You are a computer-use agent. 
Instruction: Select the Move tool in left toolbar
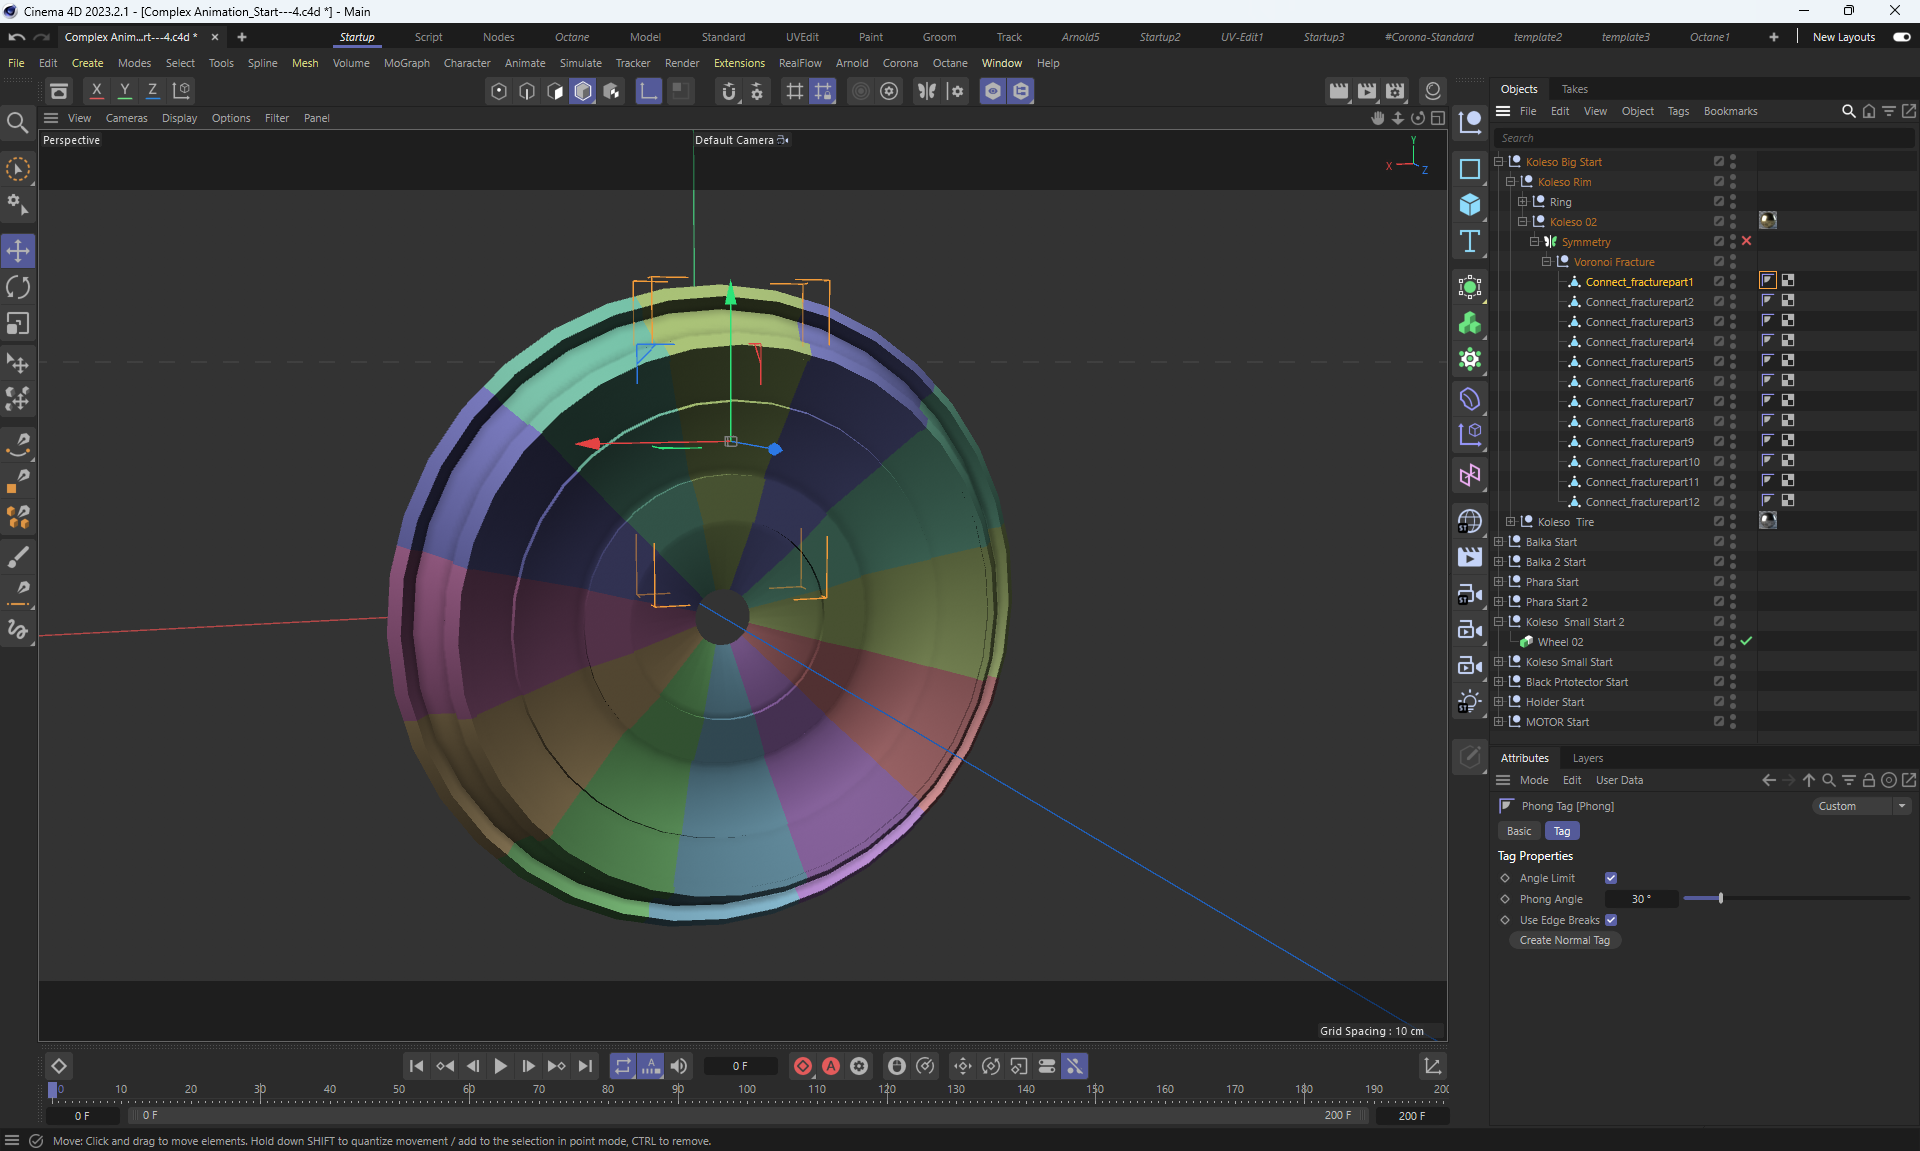[x=18, y=251]
